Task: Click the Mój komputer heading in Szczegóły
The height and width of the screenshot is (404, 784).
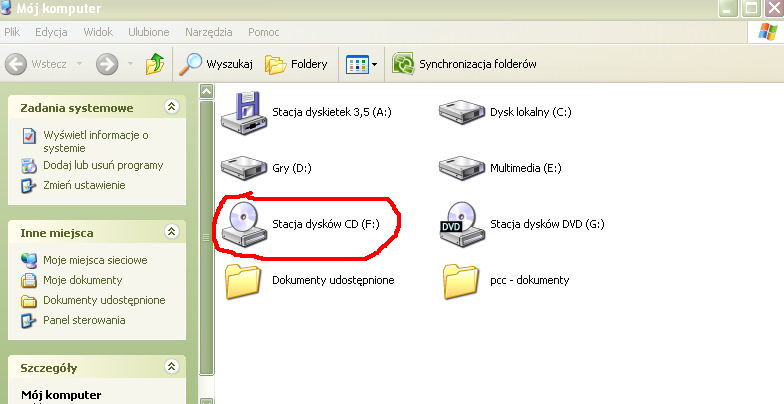Action: [61, 395]
